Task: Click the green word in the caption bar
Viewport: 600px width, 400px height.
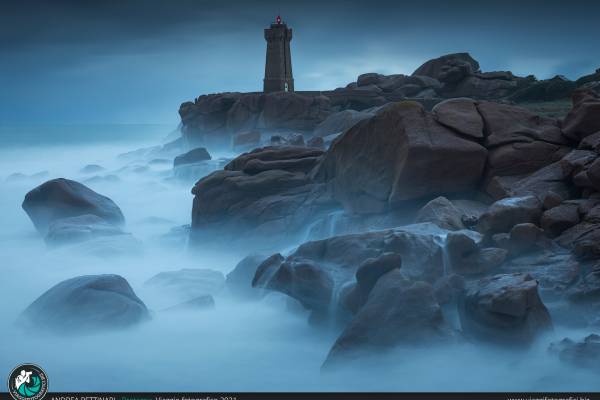Action: [136, 397]
